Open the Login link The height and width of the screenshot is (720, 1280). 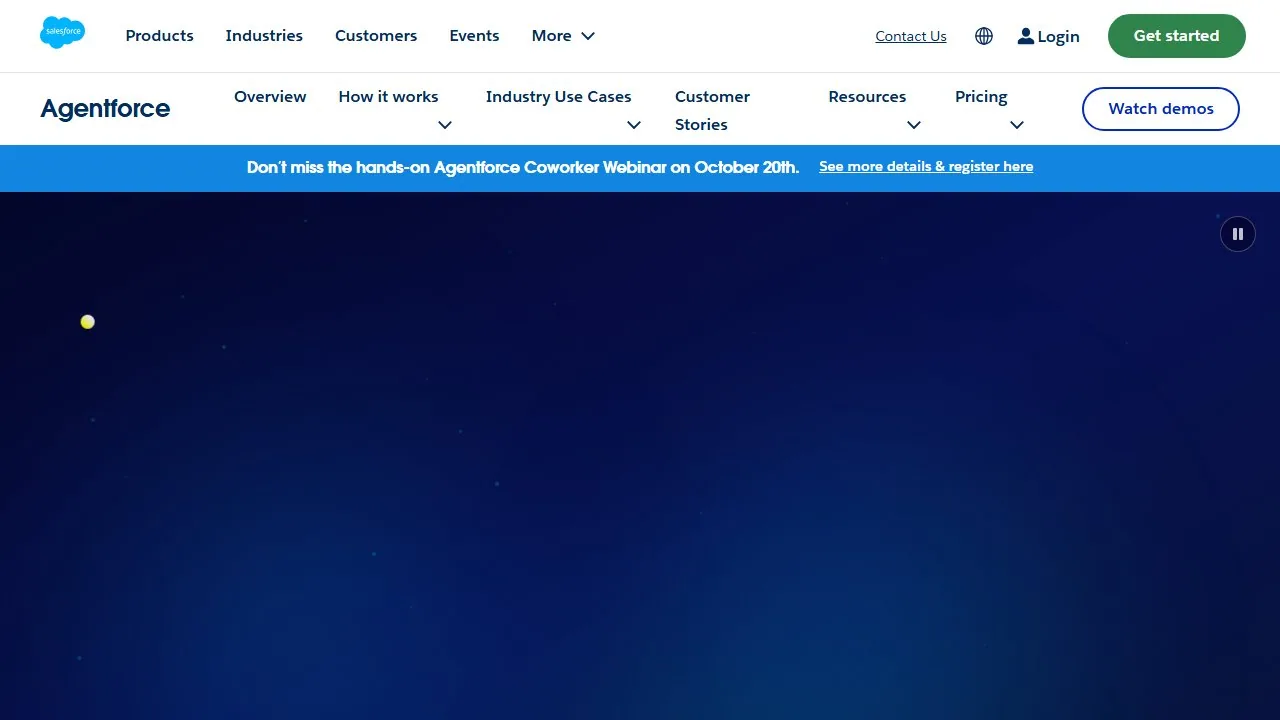point(1048,36)
